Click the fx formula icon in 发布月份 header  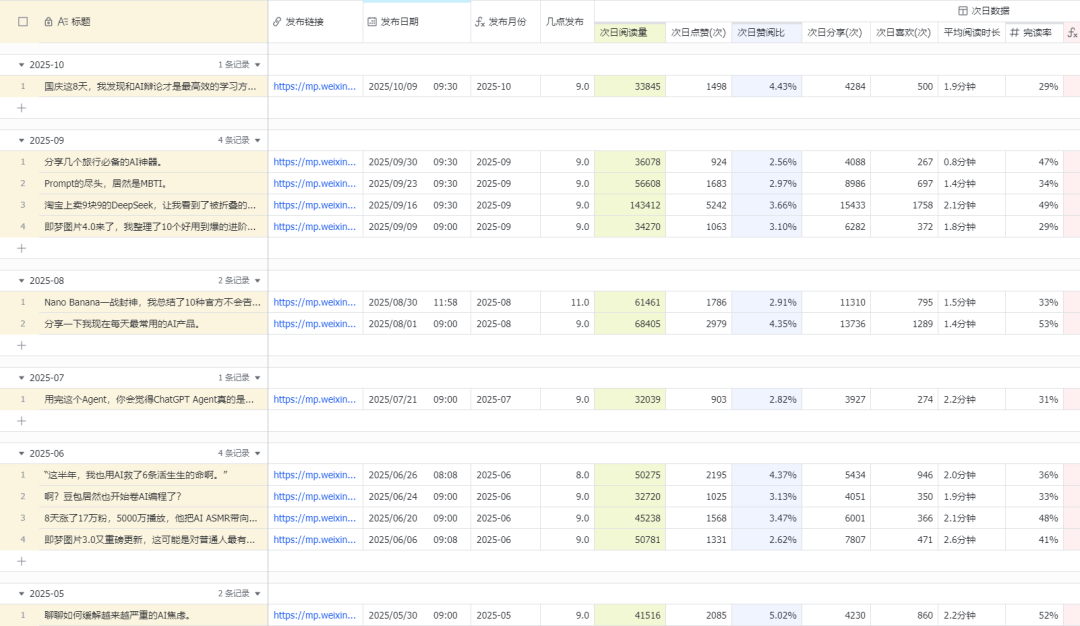point(480,22)
